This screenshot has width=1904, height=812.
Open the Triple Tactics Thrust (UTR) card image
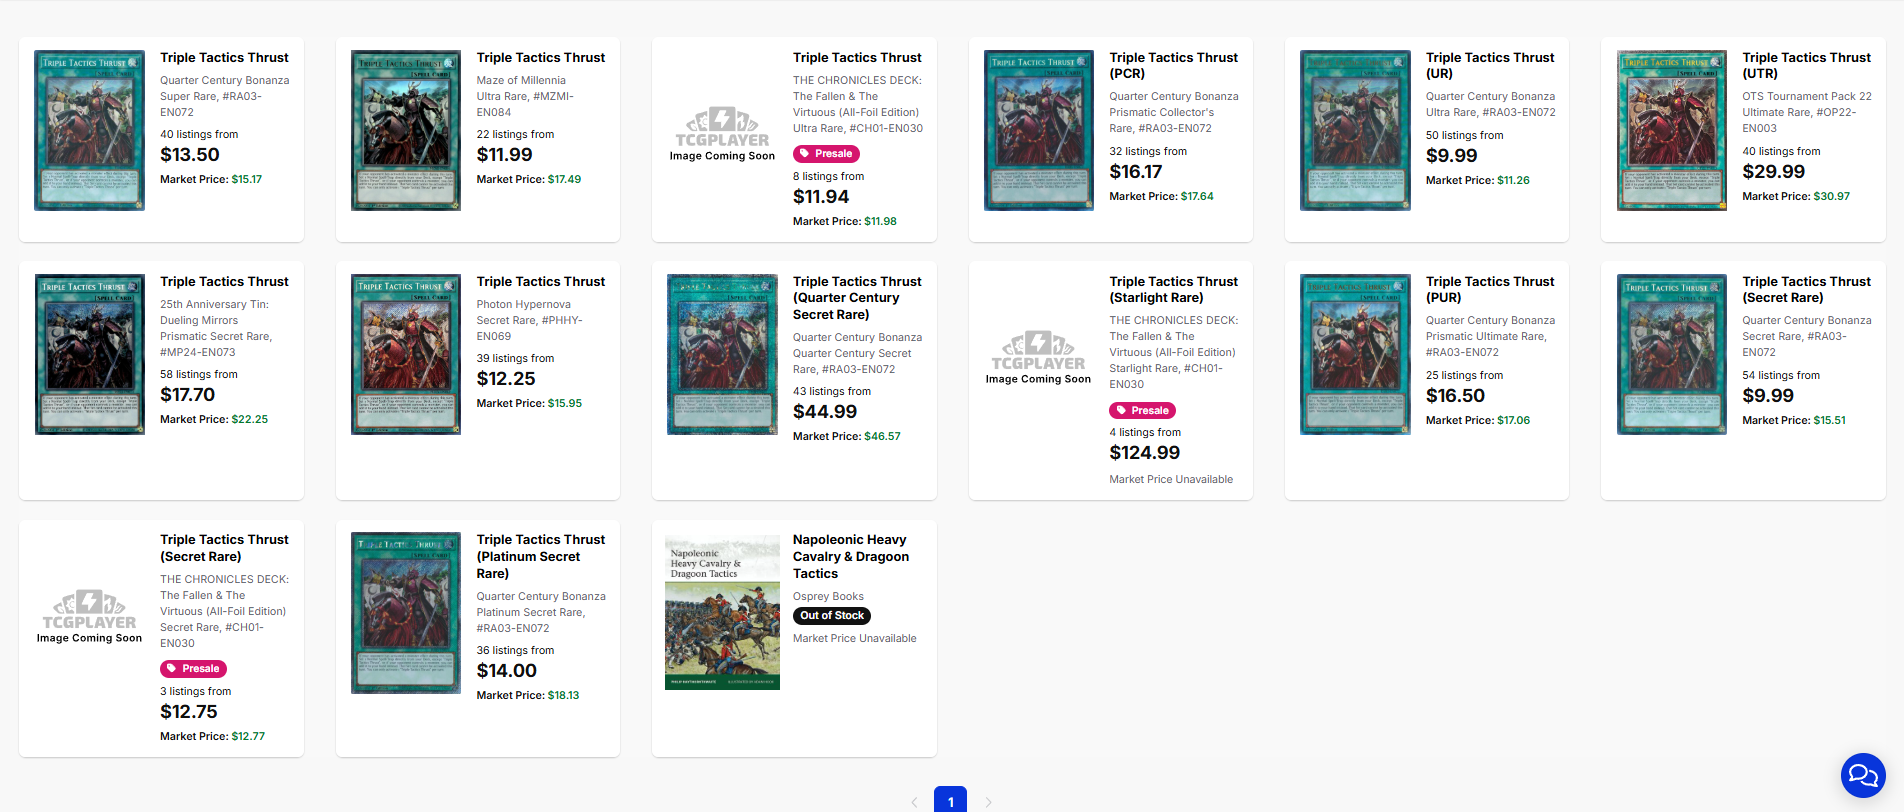pos(1672,130)
